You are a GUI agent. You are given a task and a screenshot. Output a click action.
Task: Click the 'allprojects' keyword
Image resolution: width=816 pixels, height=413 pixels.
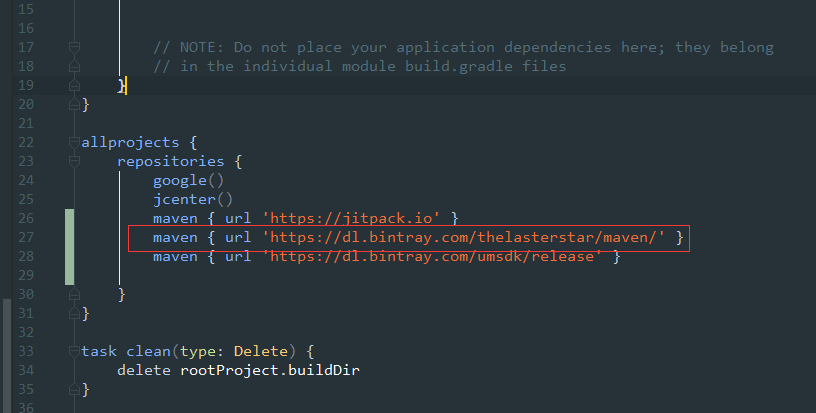pos(130,143)
